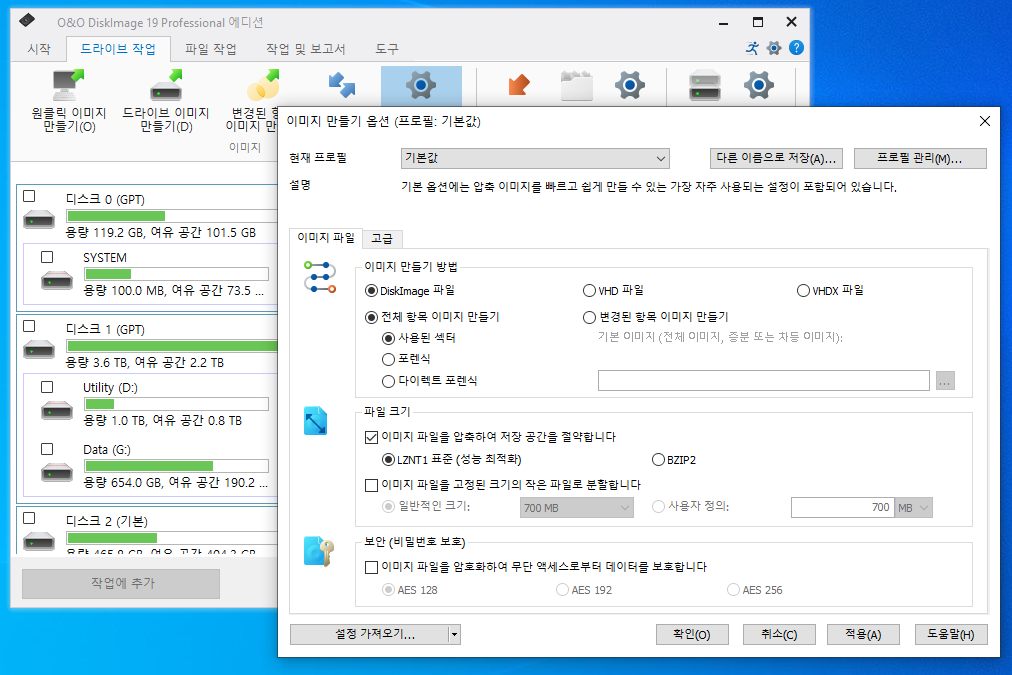The height and width of the screenshot is (675, 1012).
Task: Click the Disk 1 usage bar
Action: [172, 346]
